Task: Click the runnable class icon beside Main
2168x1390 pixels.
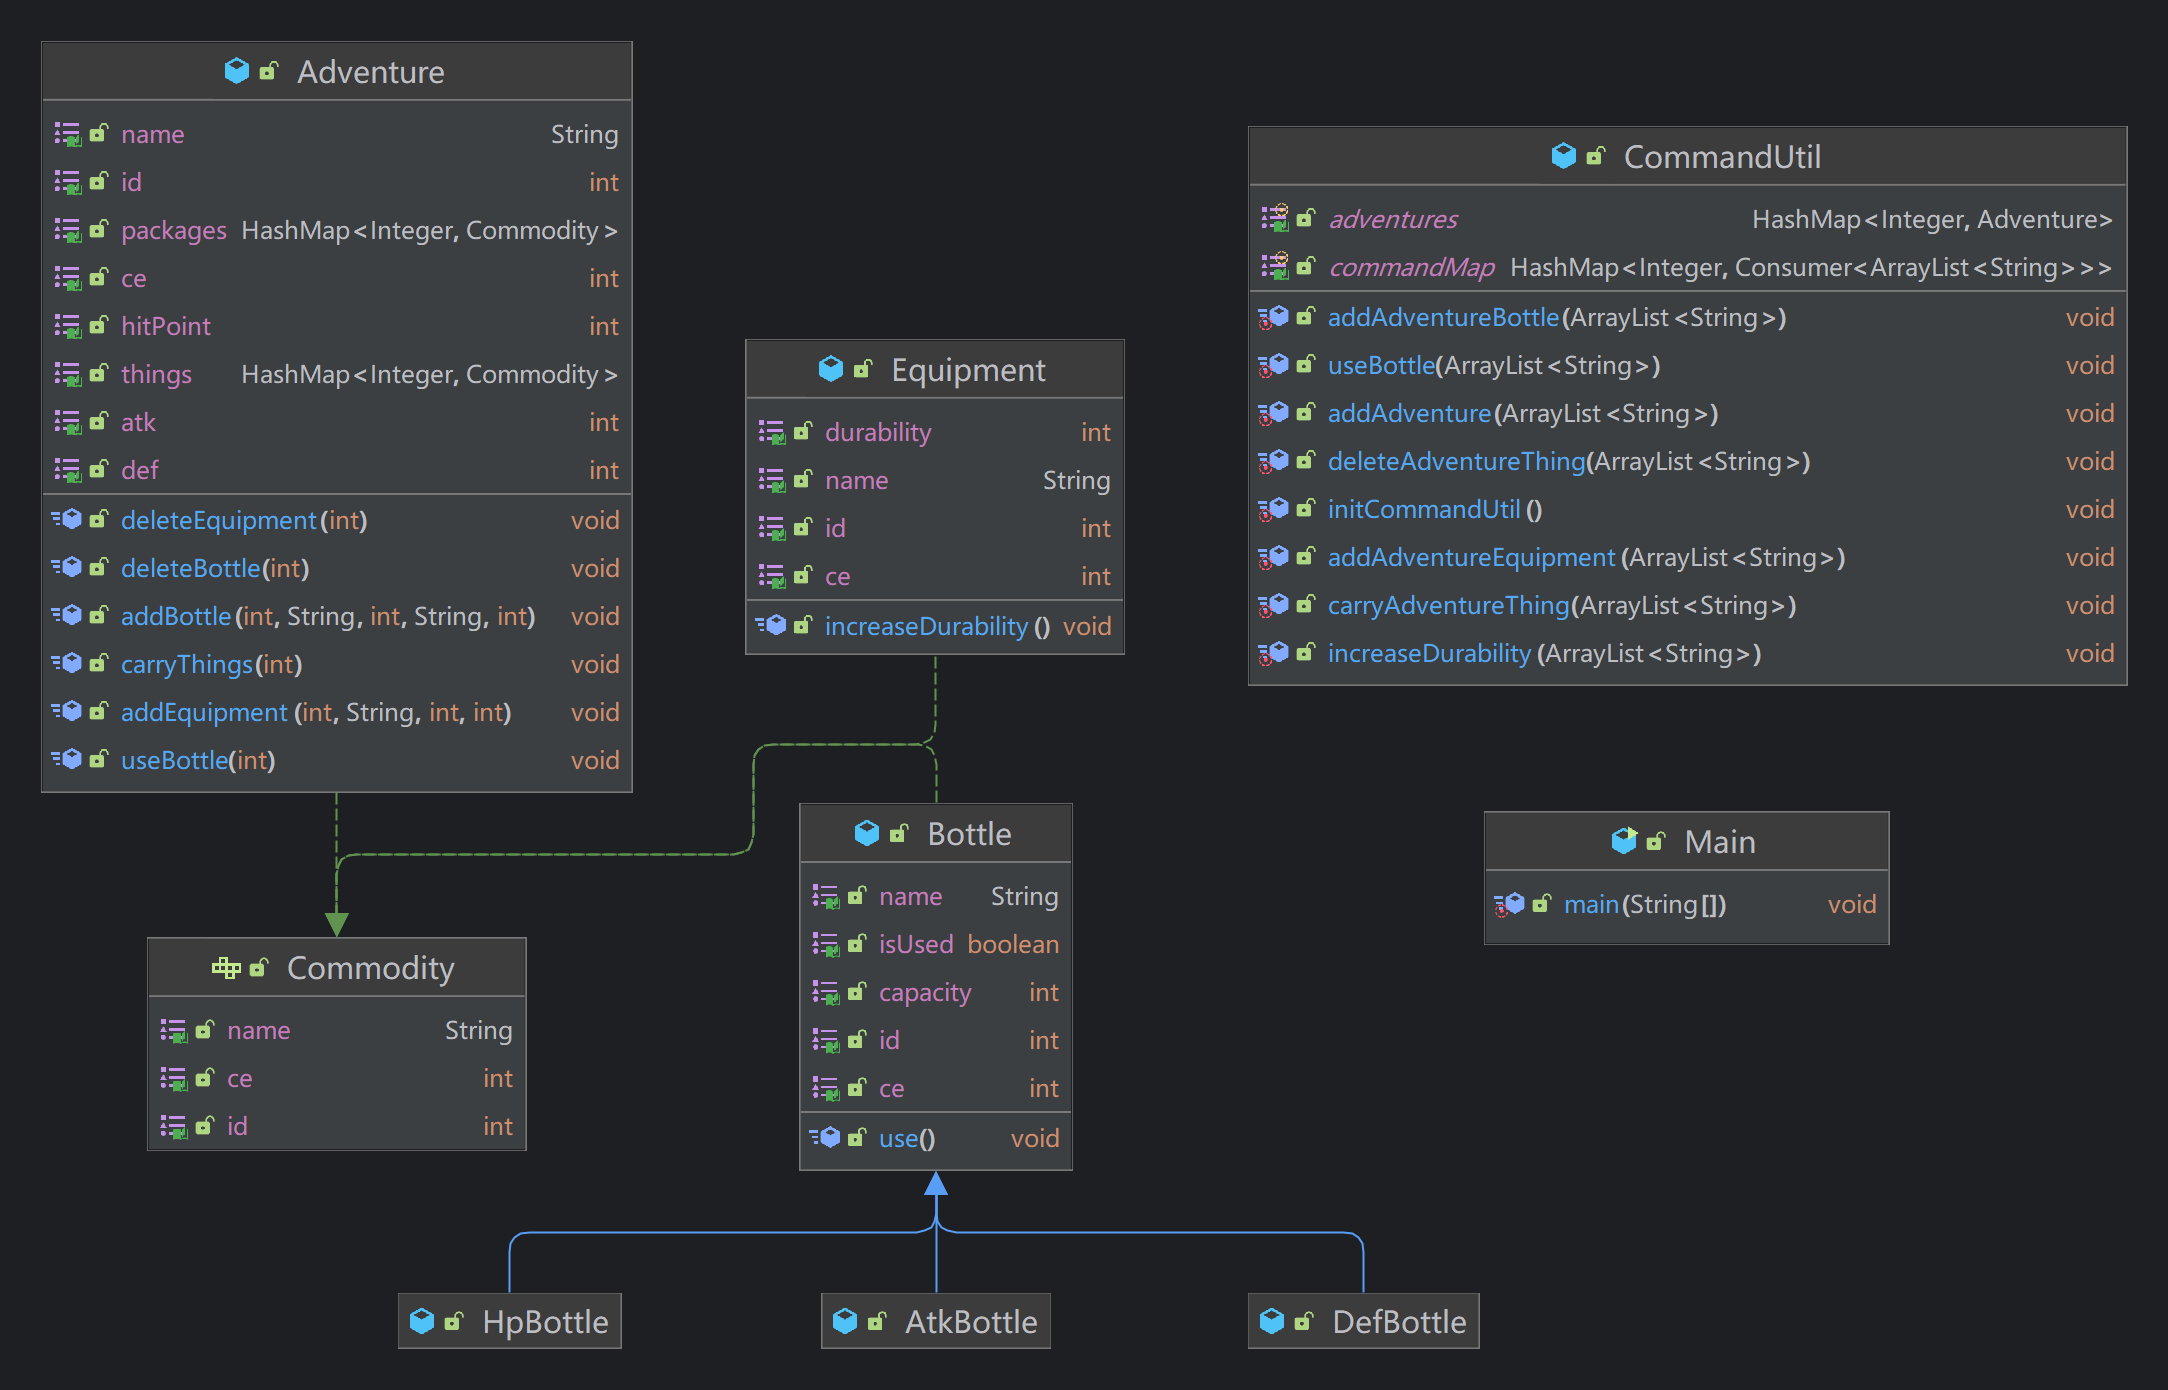Action: tap(1624, 841)
